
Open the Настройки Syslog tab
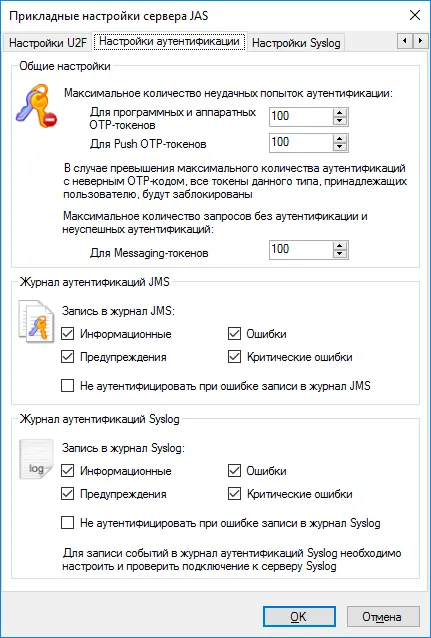[x=296, y=43]
